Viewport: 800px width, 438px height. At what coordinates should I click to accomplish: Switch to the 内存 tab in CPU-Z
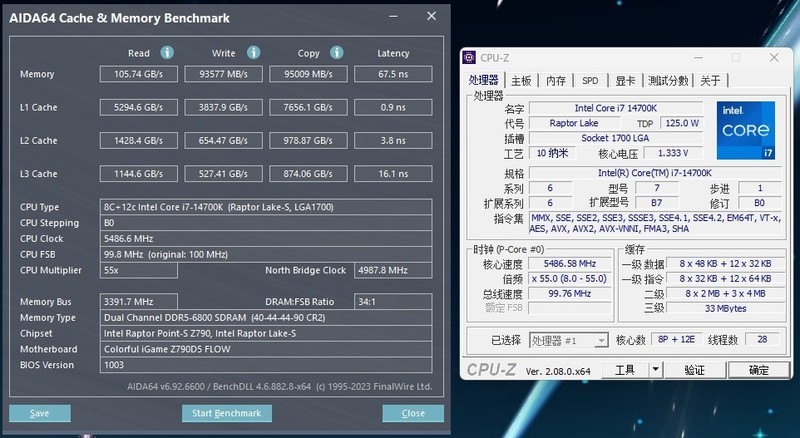coord(556,81)
